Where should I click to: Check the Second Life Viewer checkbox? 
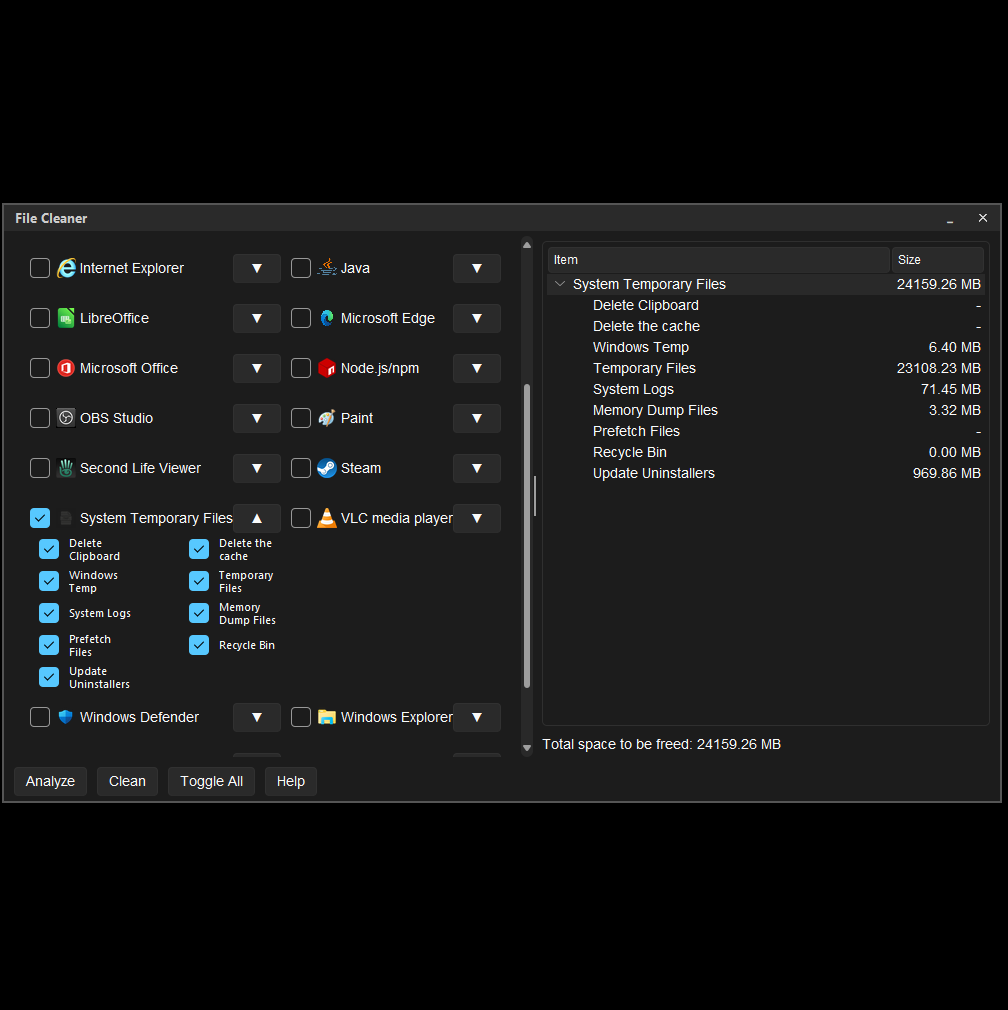click(40, 468)
